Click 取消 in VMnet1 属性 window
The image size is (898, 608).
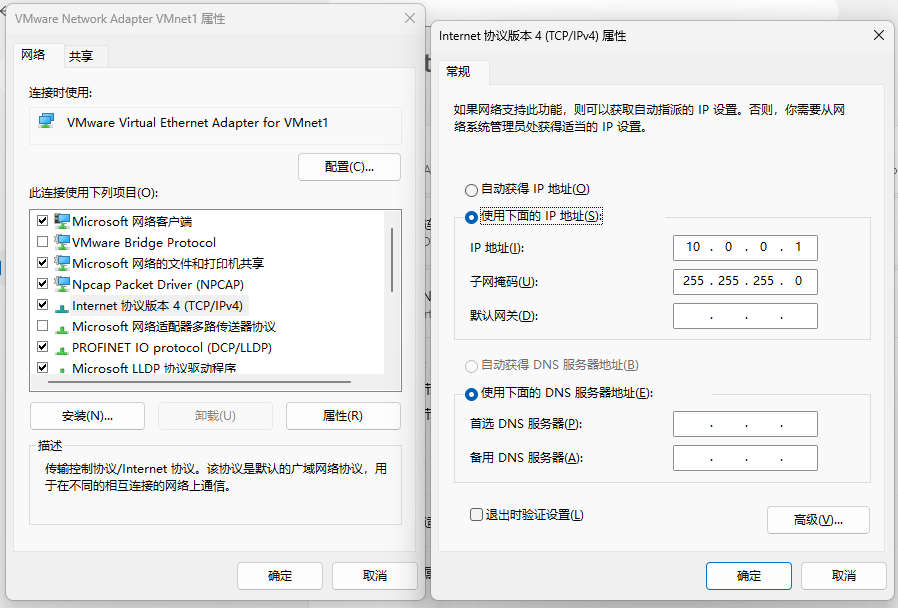tap(375, 576)
